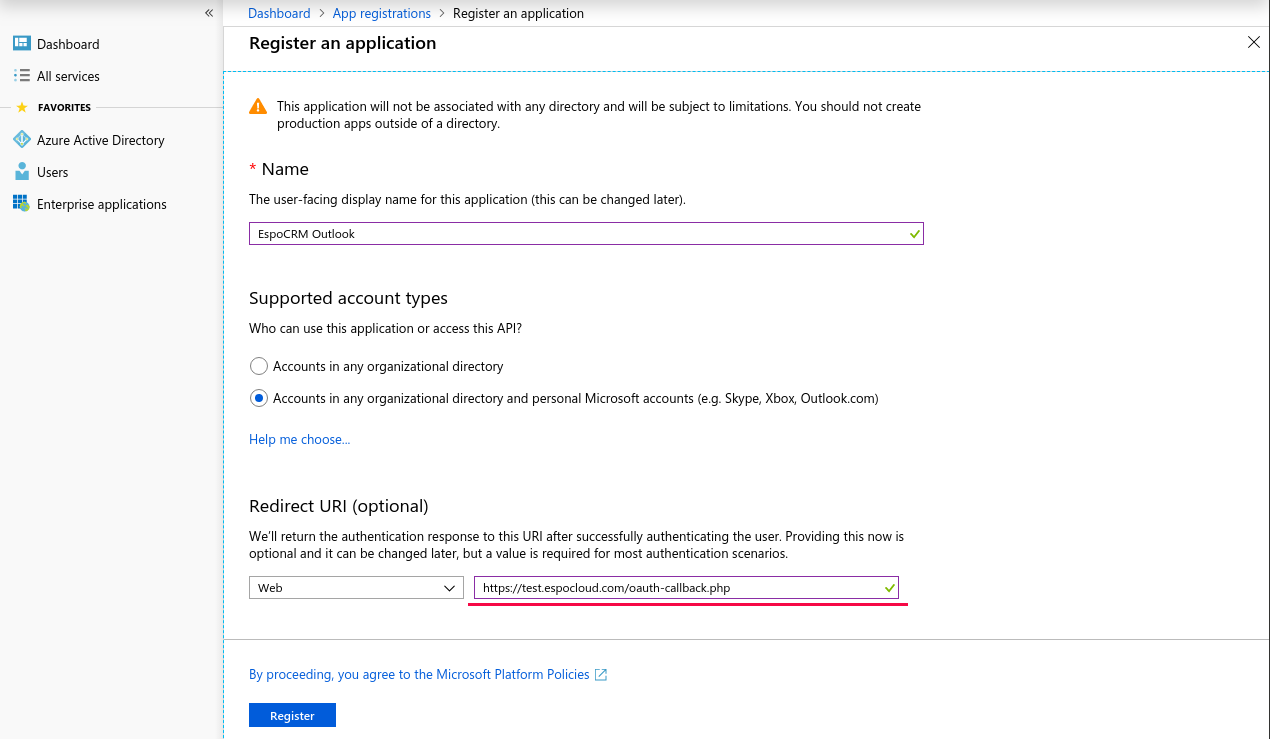Click the external link icon beside Platform Policies
This screenshot has height=739, width=1270.
pos(601,675)
